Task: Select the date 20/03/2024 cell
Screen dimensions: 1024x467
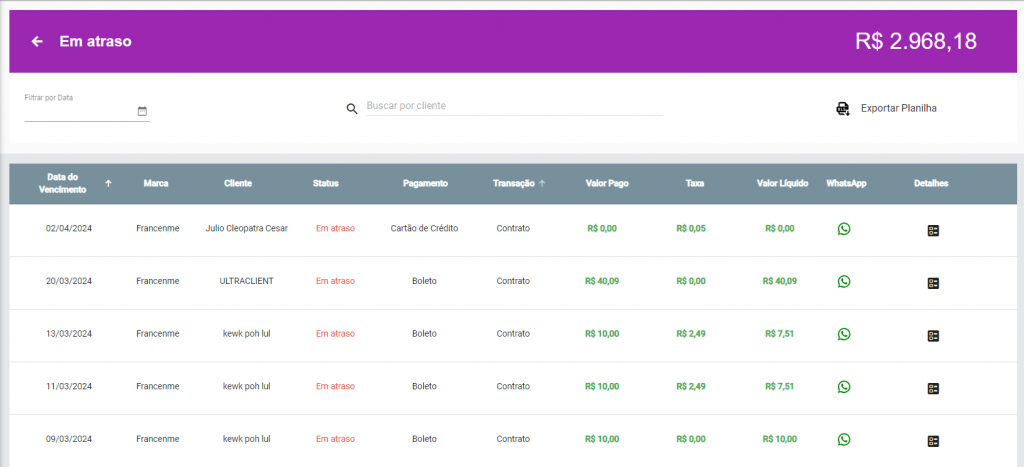Action: coord(69,281)
